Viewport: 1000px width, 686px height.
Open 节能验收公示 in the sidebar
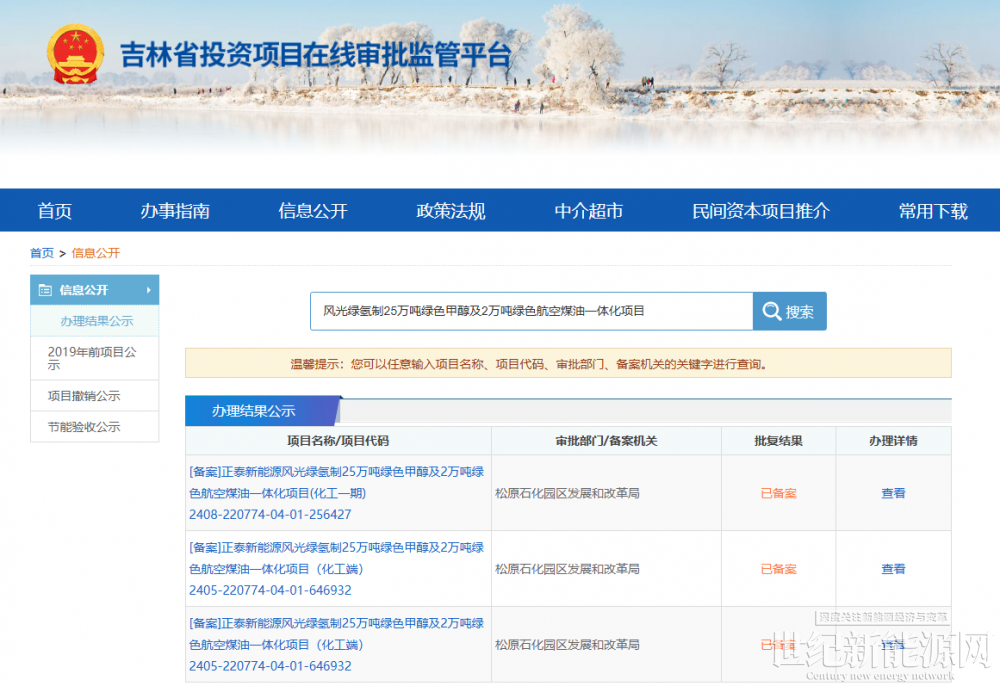tap(84, 427)
